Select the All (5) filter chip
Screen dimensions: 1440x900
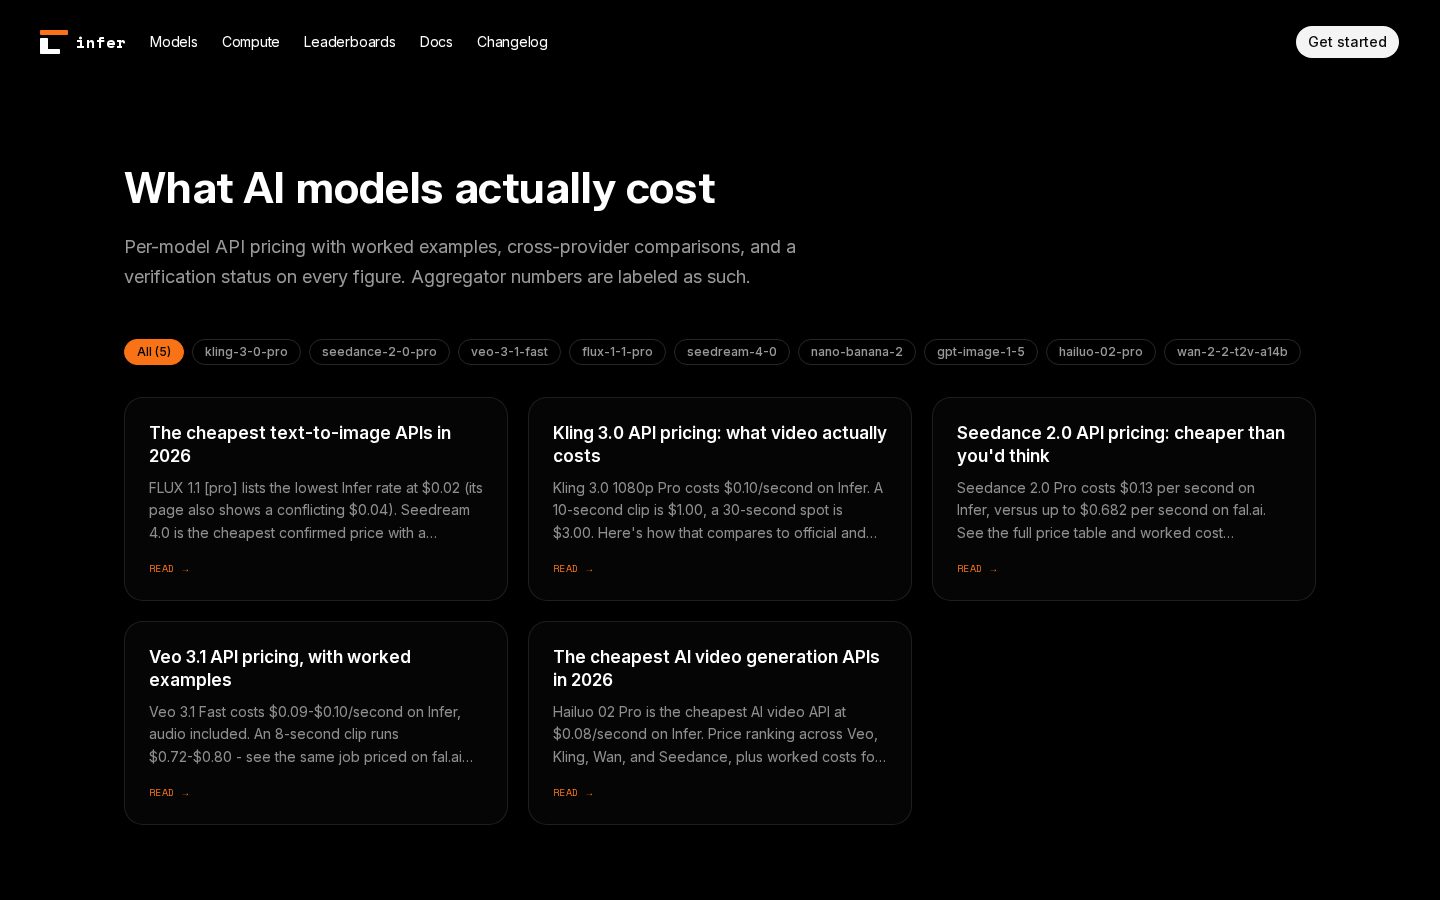[154, 352]
